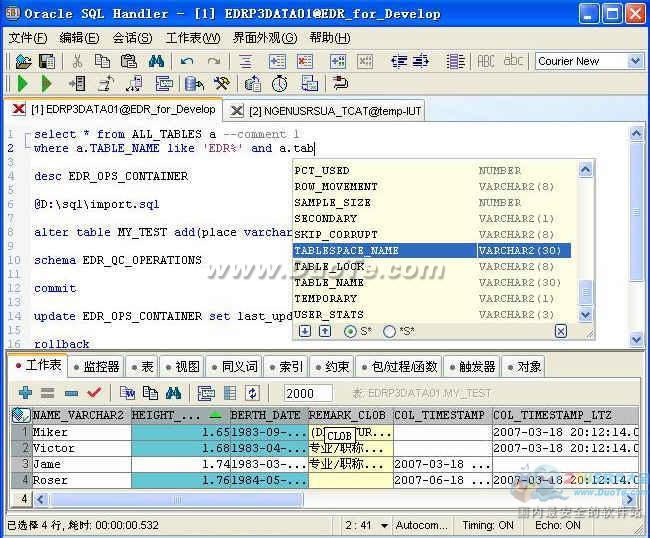The height and width of the screenshot is (538, 650).
Task: Select the *S* radio button
Action: (x=390, y=331)
